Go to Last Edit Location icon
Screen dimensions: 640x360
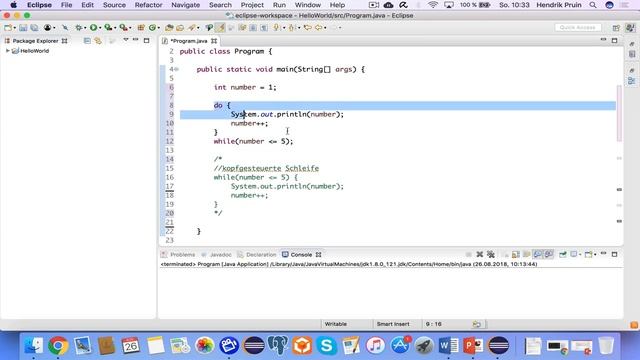[307, 28]
